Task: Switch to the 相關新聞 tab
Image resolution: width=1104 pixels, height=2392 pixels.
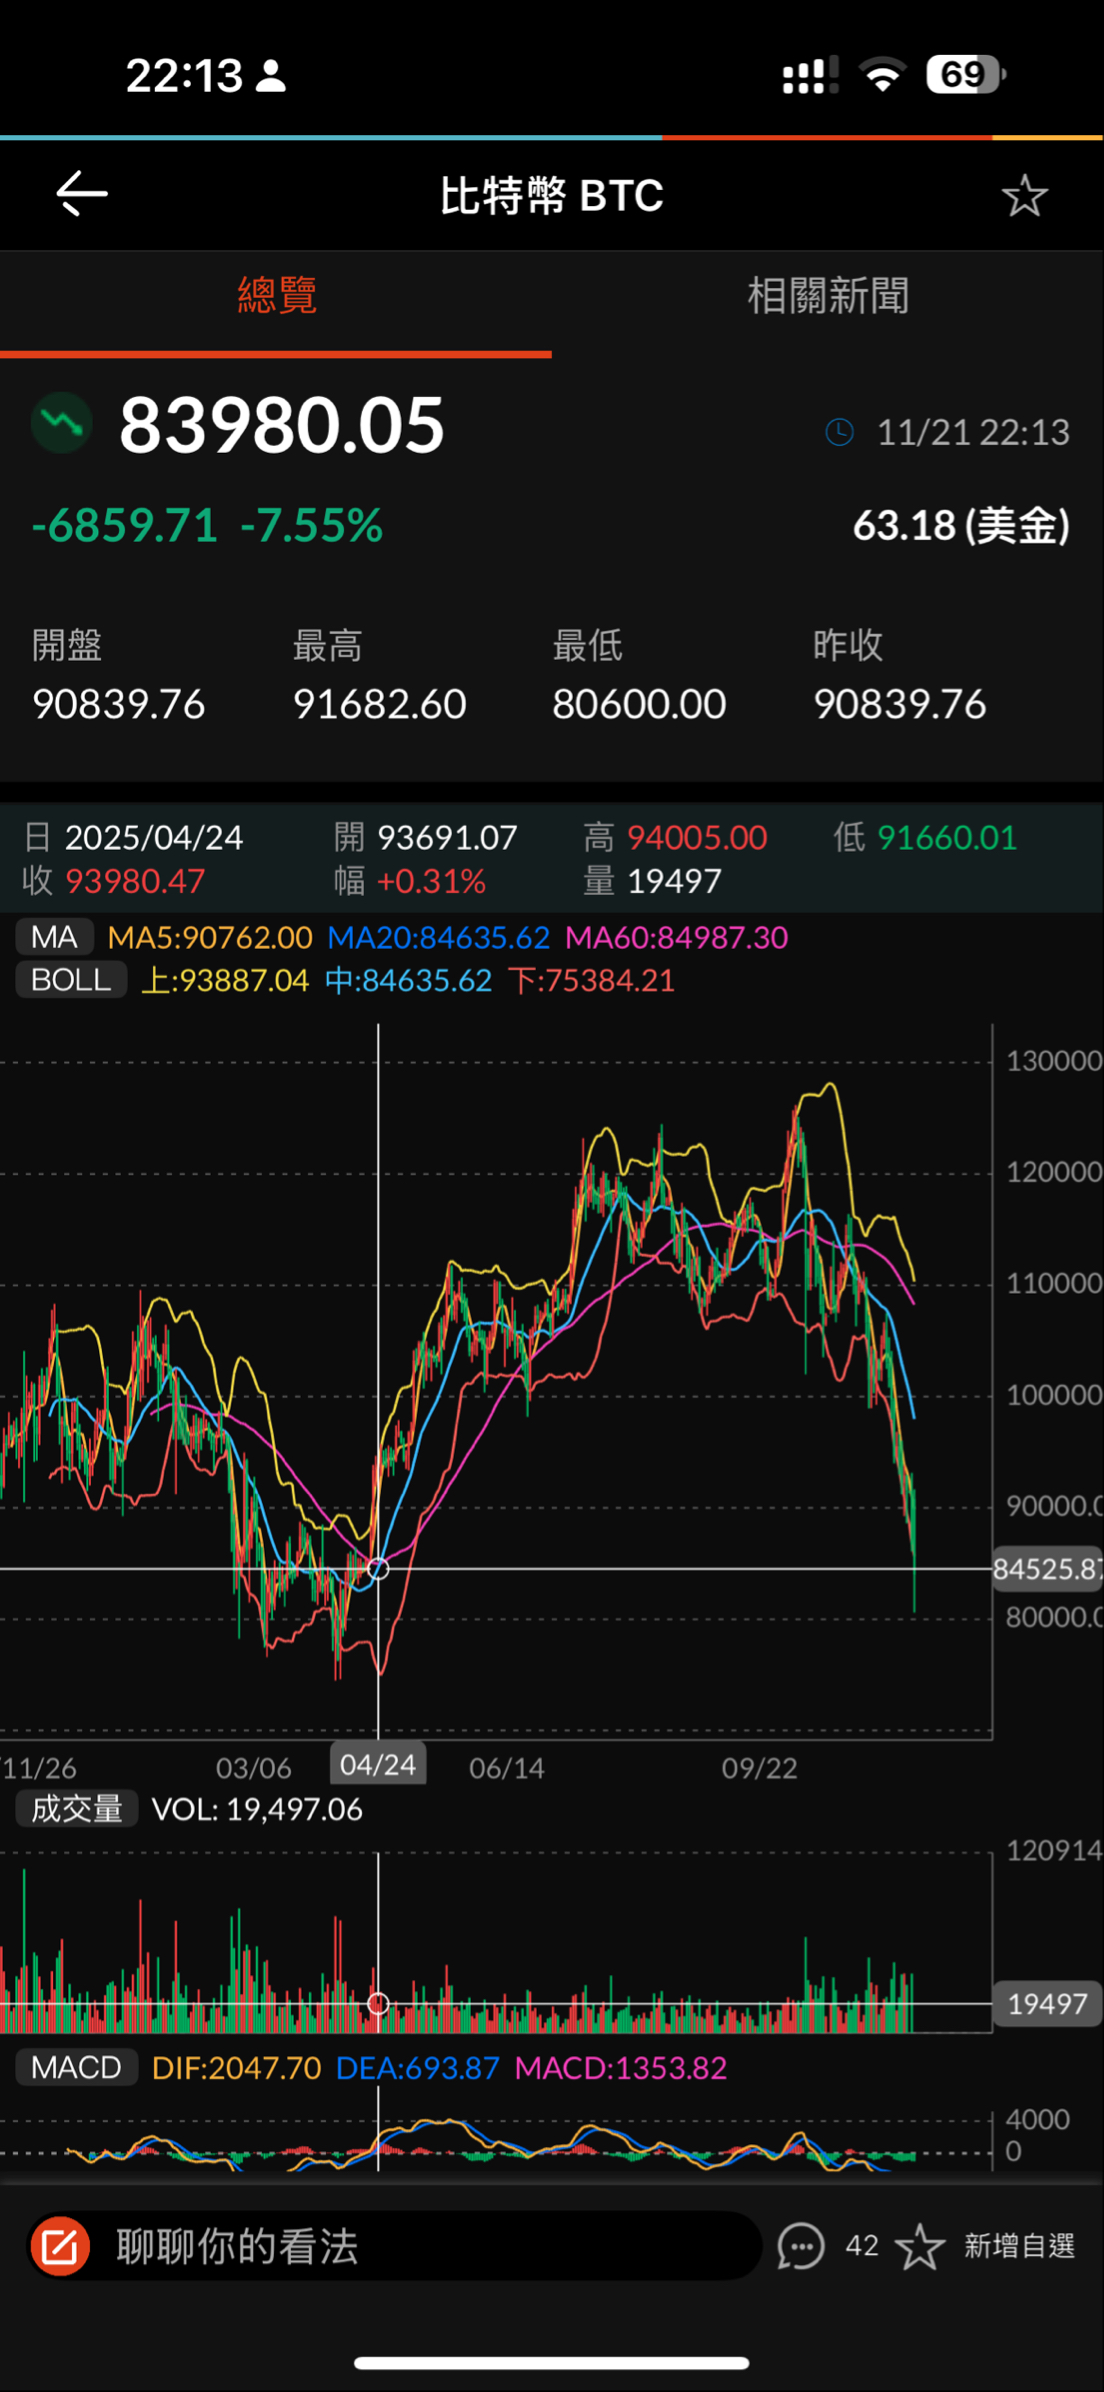Action: tap(828, 296)
